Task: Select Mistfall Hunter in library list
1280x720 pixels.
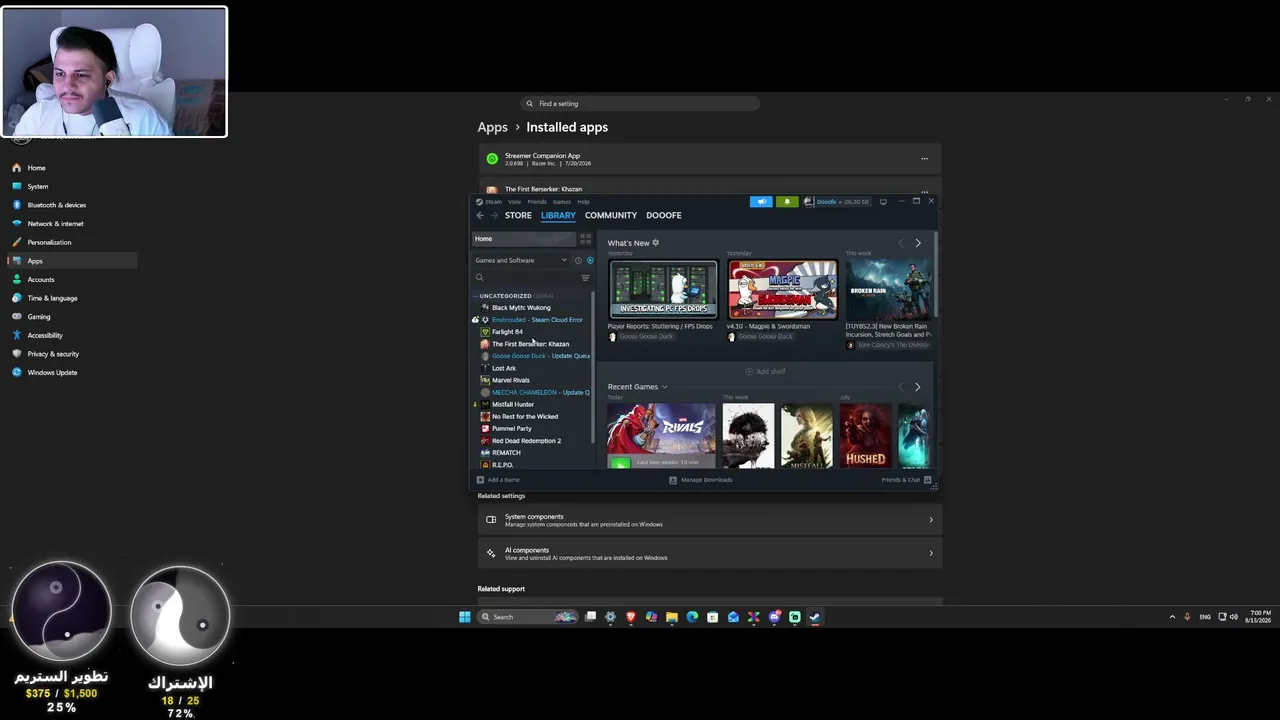Action: coord(513,404)
